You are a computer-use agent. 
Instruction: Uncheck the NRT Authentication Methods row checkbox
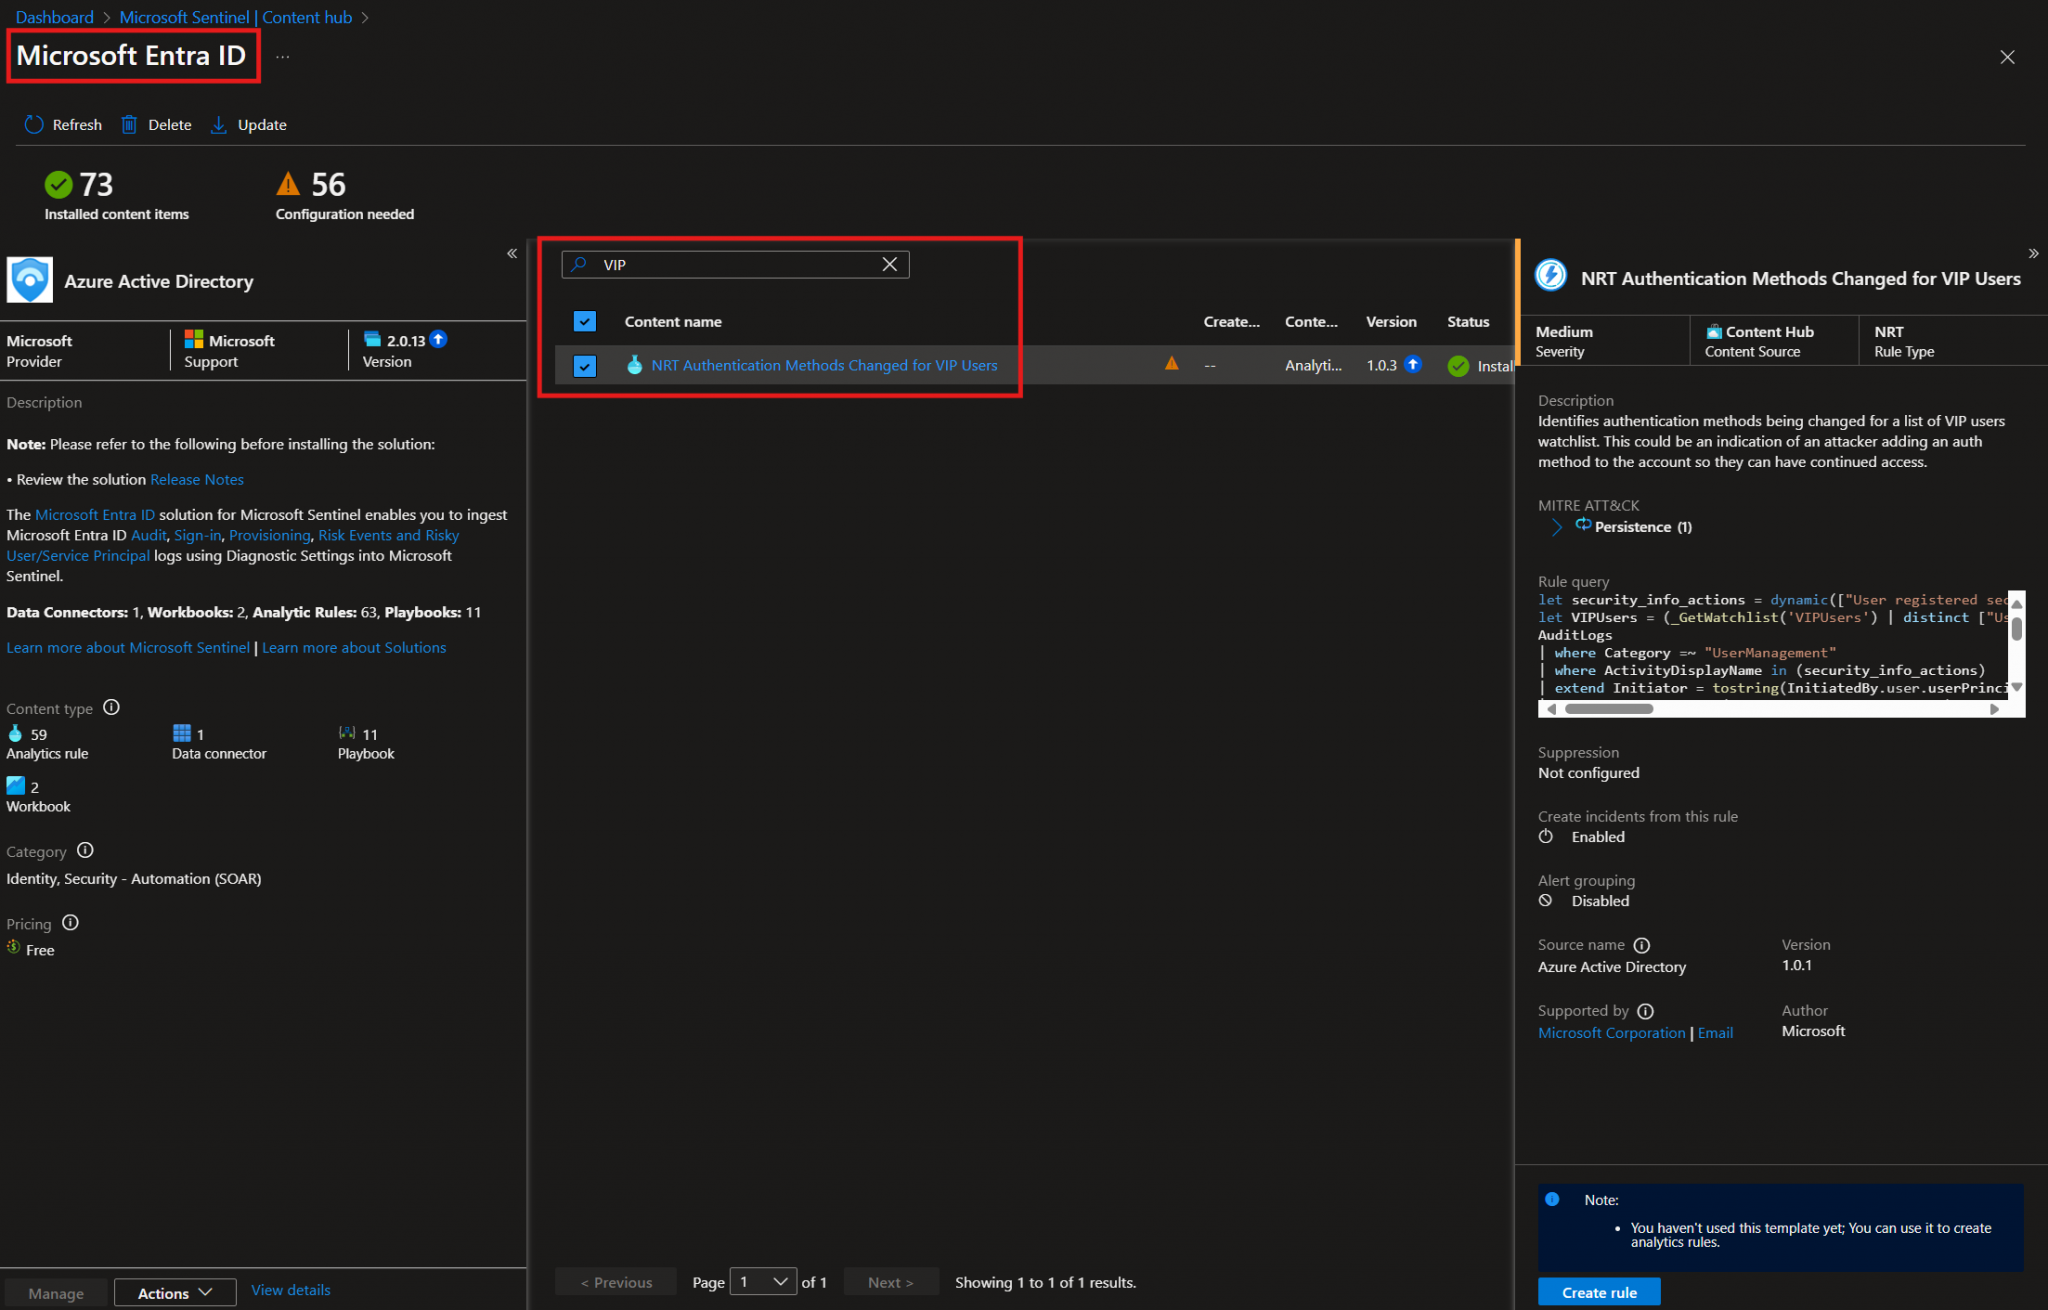(x=584, y=365)
